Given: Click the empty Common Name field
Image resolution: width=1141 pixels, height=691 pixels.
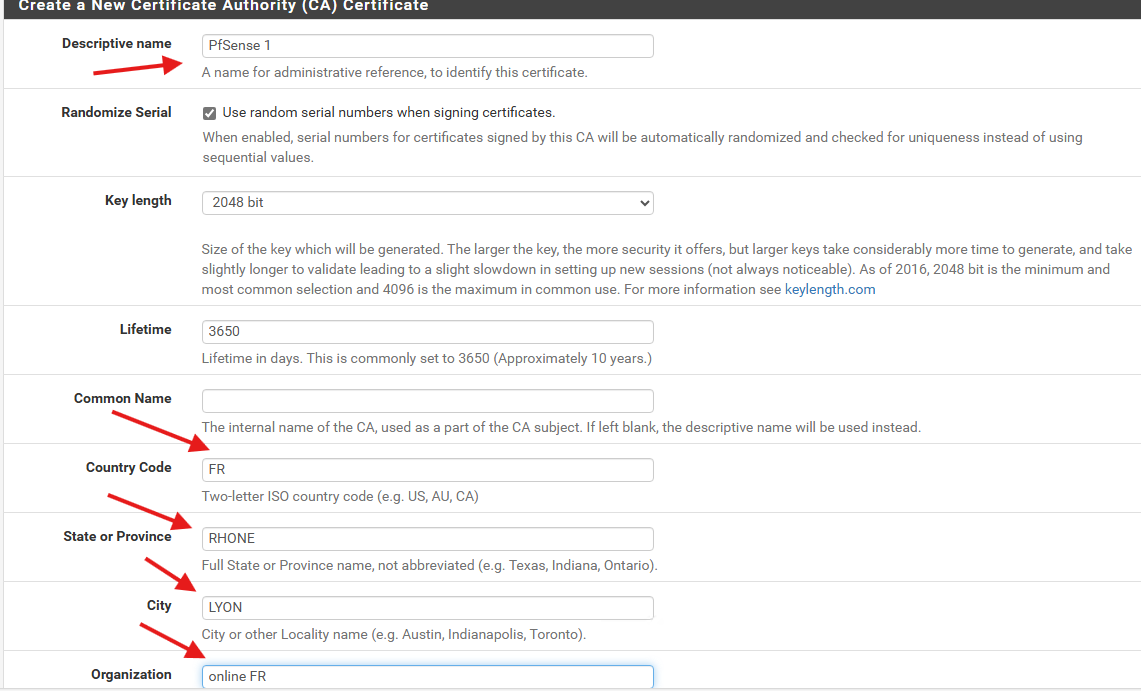Looking at the screenshot, I should (427, 401).
